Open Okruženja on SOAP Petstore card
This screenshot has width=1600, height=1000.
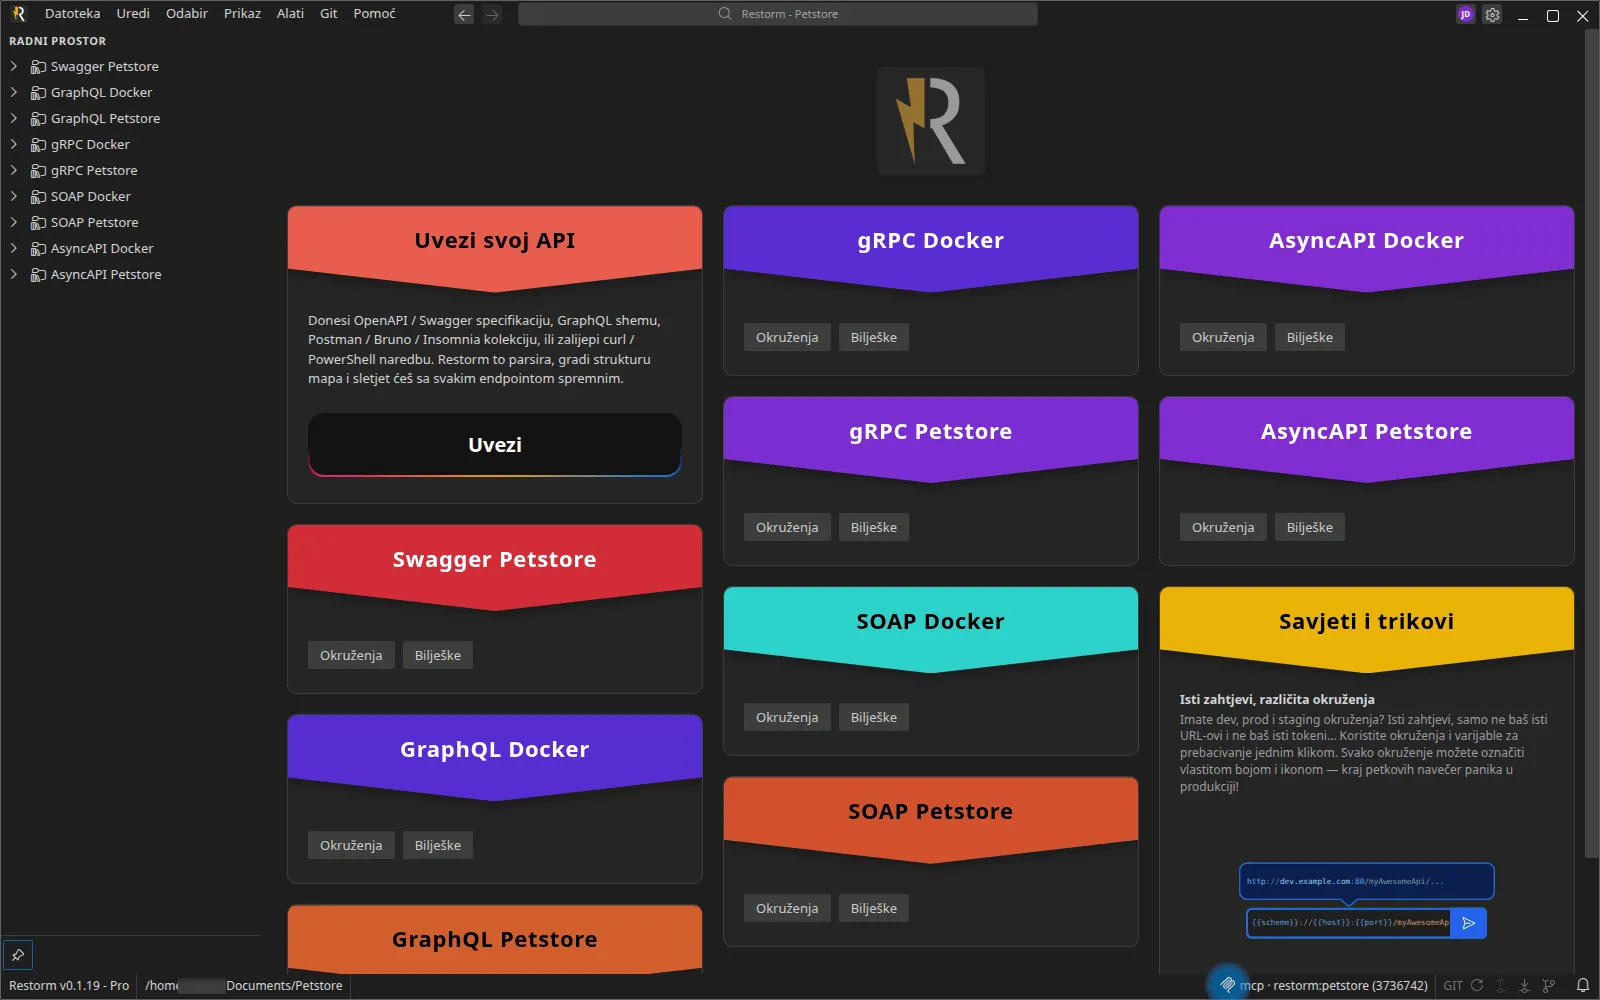(787, 909)
